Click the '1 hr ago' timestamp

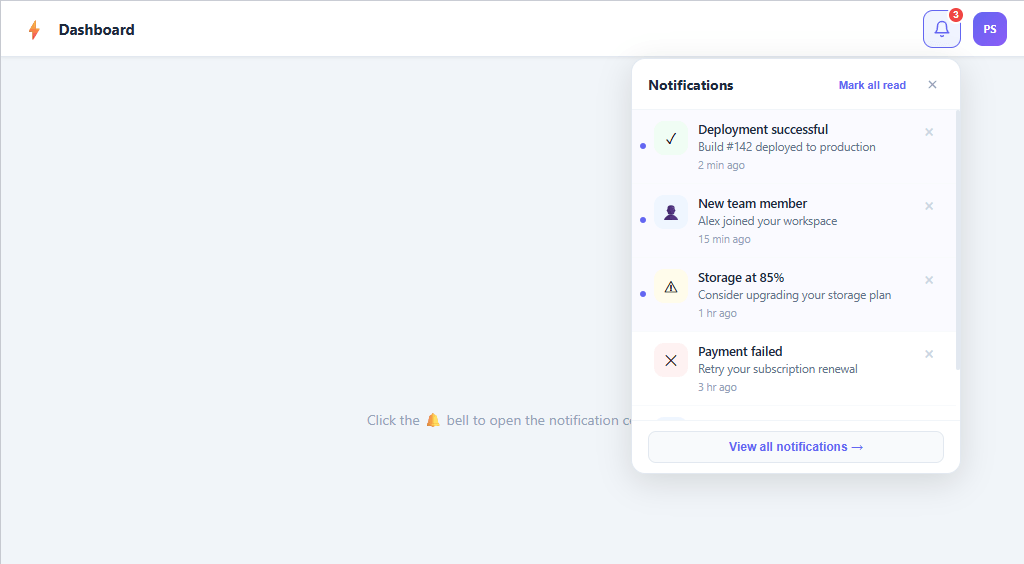point(717,313)
